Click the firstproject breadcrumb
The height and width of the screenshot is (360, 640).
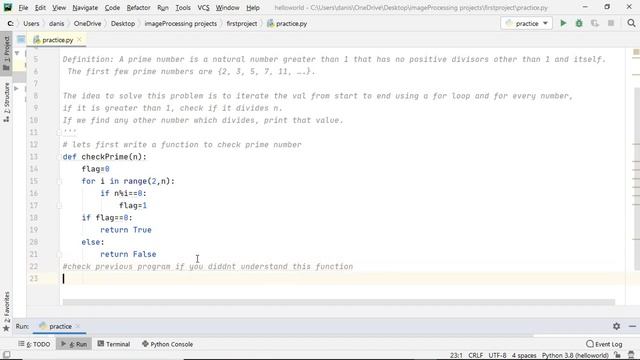click(242, 24)
